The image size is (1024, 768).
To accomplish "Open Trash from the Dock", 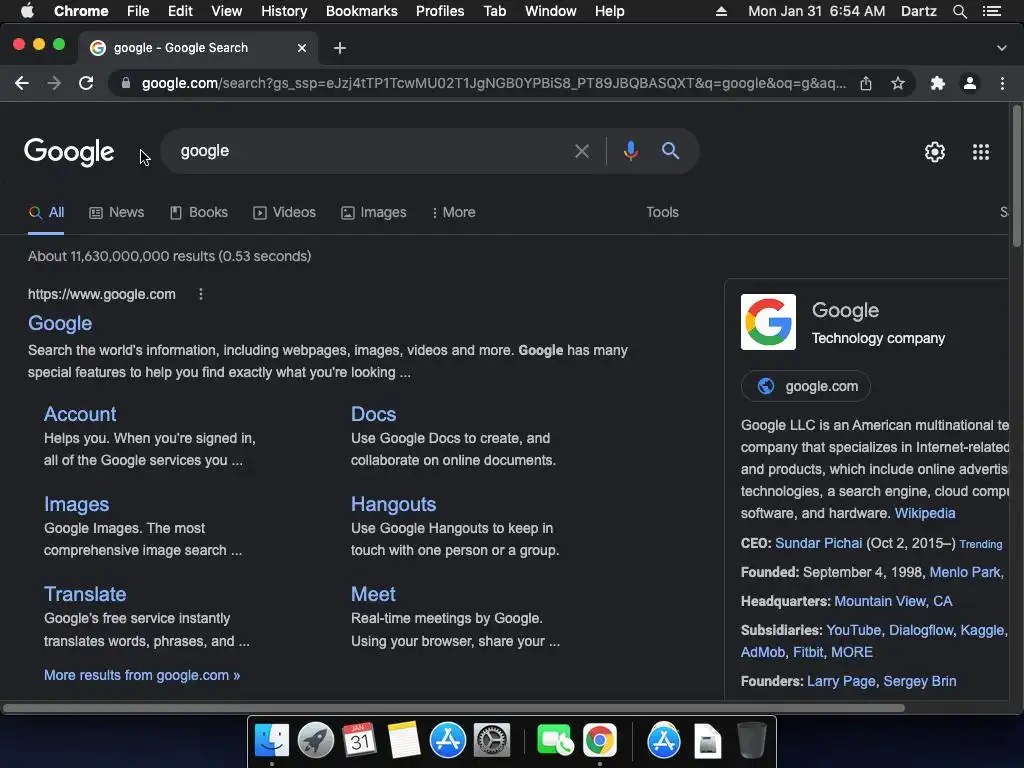I will [751, 741].
